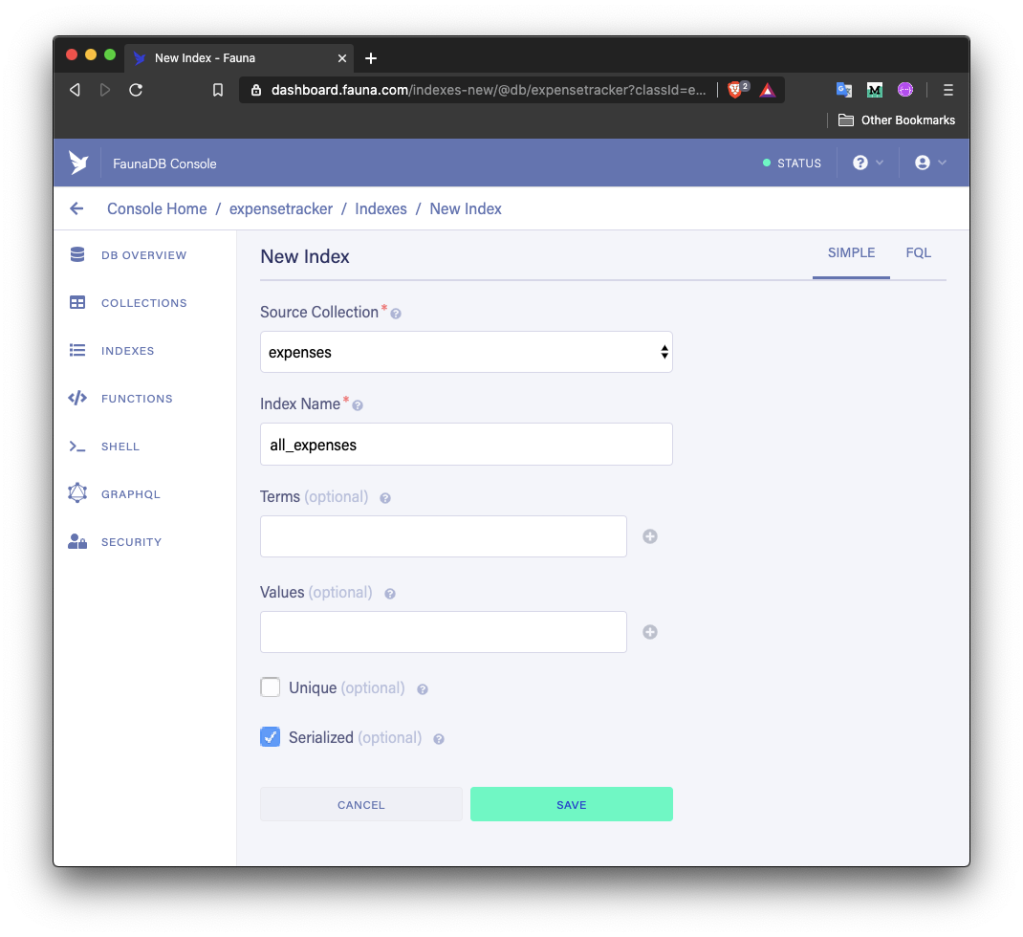Image resolution: width=1023 pixels, height=937 pixels.
Task: Add a new value with the plus icon
Action: coord(649,631)
